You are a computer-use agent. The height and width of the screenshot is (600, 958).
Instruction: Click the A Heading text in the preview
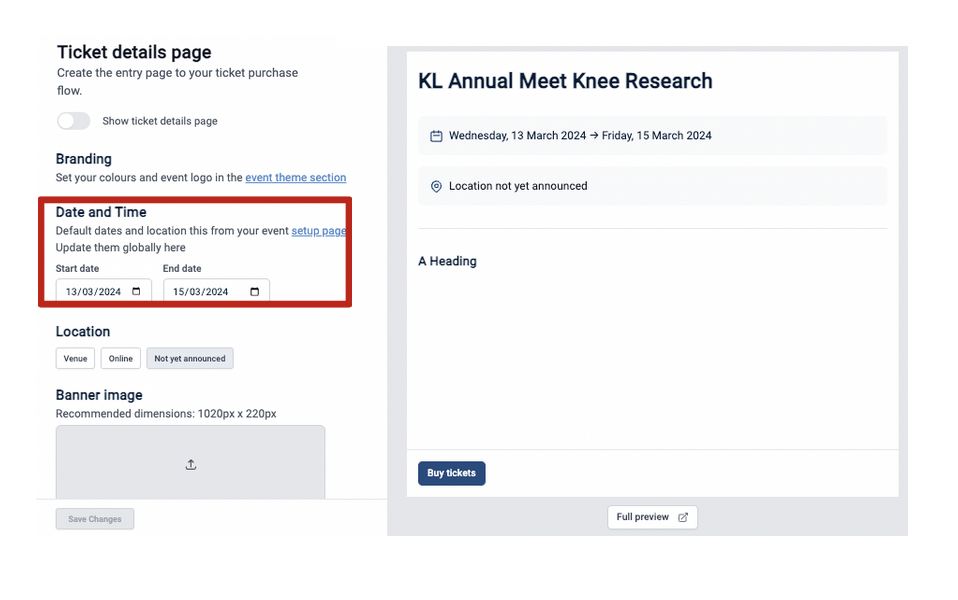point(446,261)
